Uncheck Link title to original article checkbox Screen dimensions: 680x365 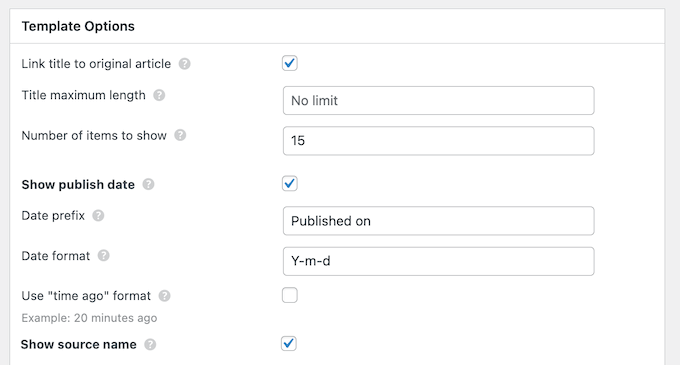[290, 63]
